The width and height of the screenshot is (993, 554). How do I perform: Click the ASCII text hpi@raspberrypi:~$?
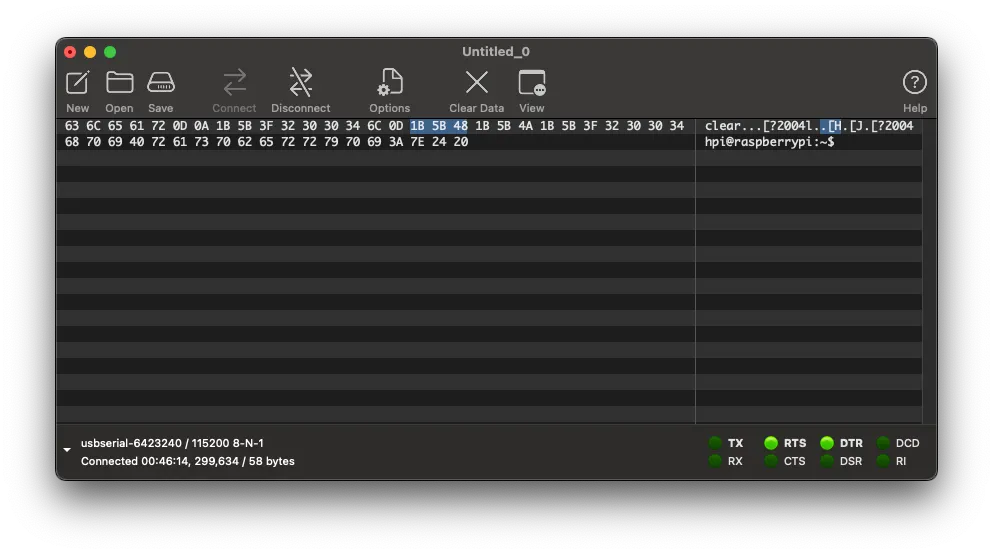pyautogui.click(x=769, y=142)
